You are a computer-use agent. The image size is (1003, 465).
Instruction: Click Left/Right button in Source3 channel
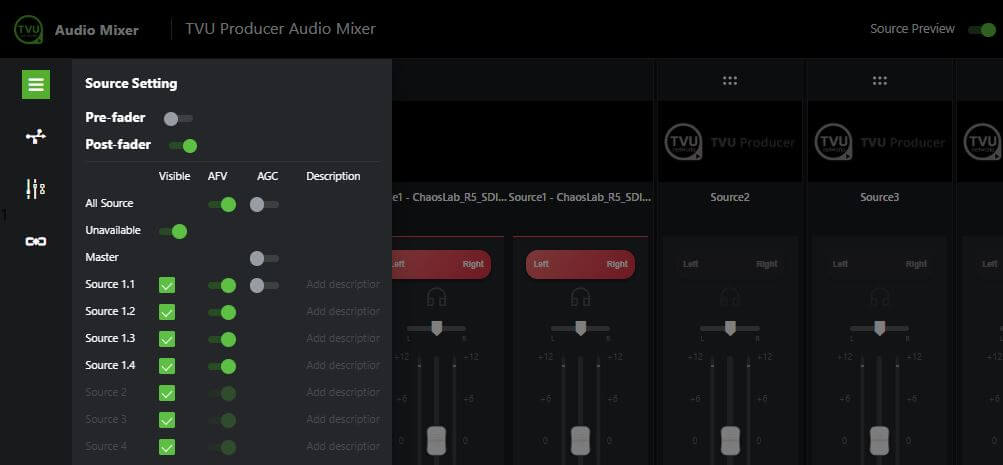(880, 264)
